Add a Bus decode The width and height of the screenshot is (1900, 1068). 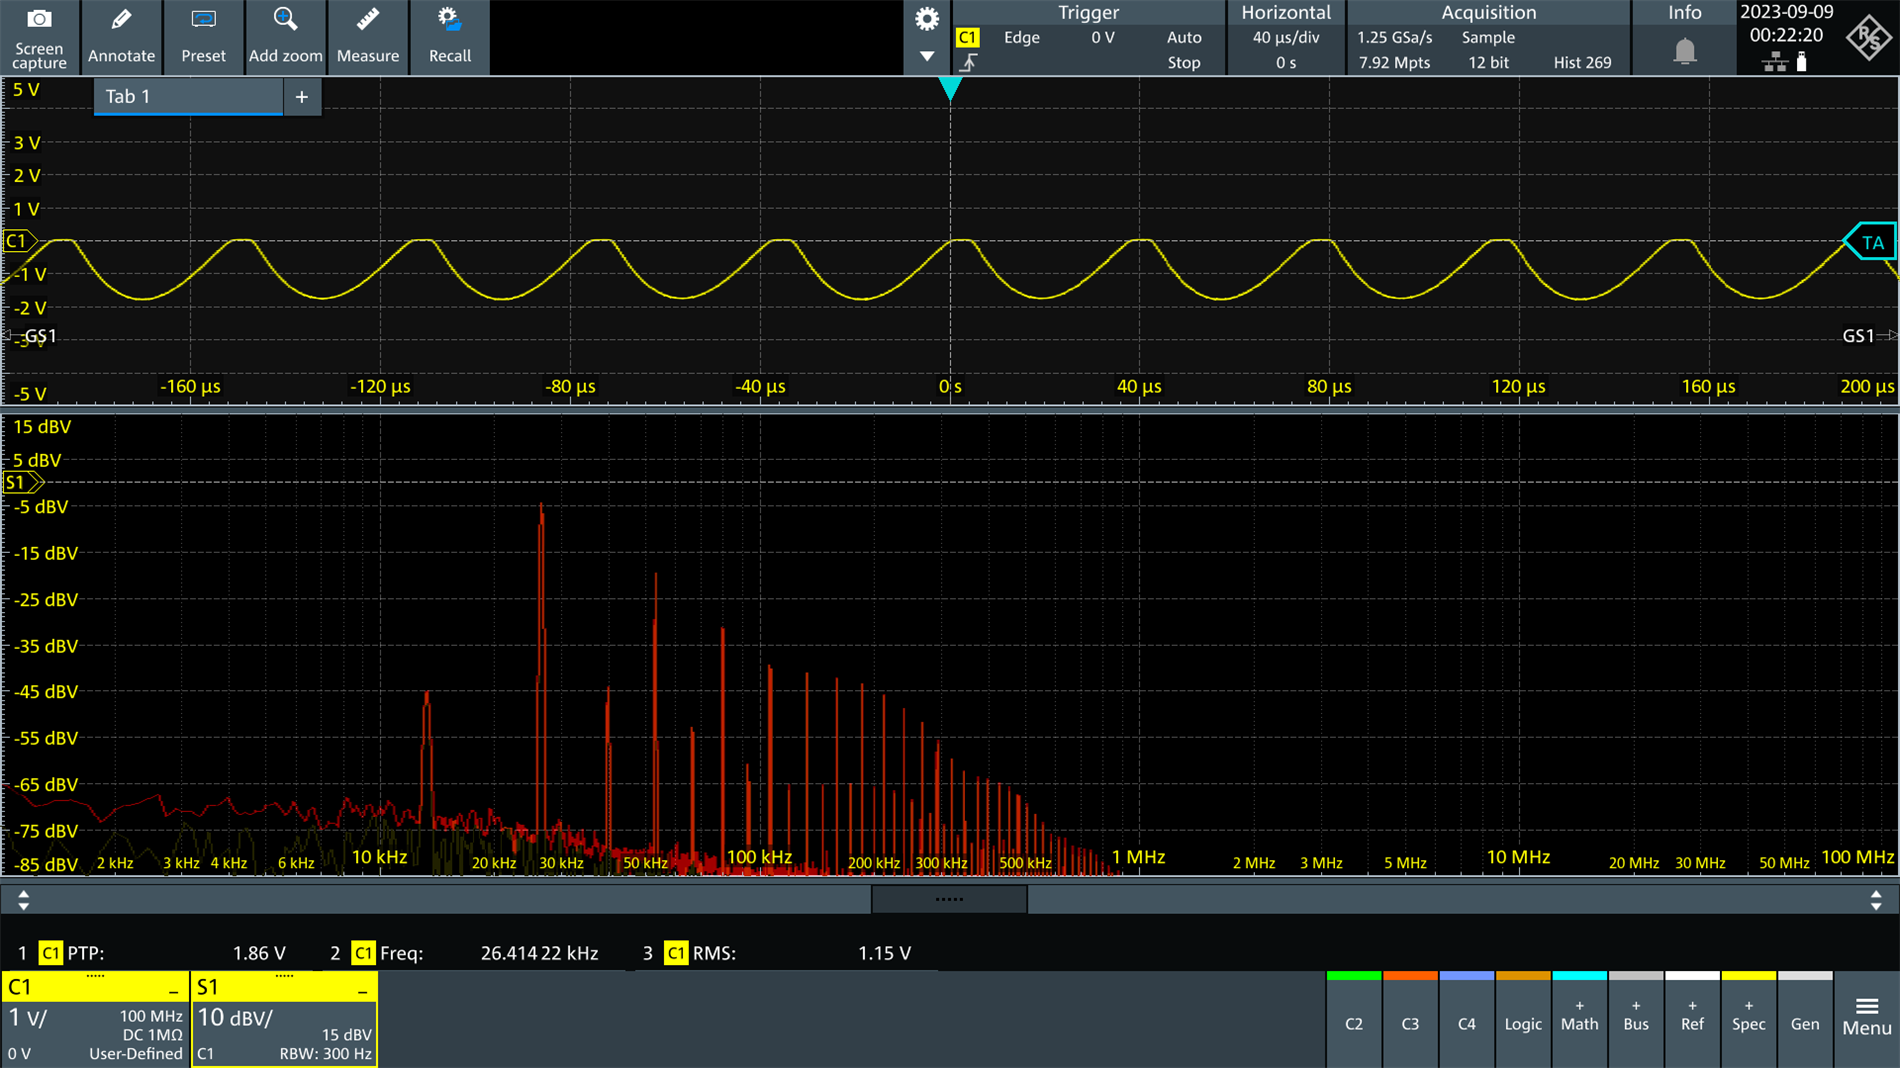point(1636,1020)
